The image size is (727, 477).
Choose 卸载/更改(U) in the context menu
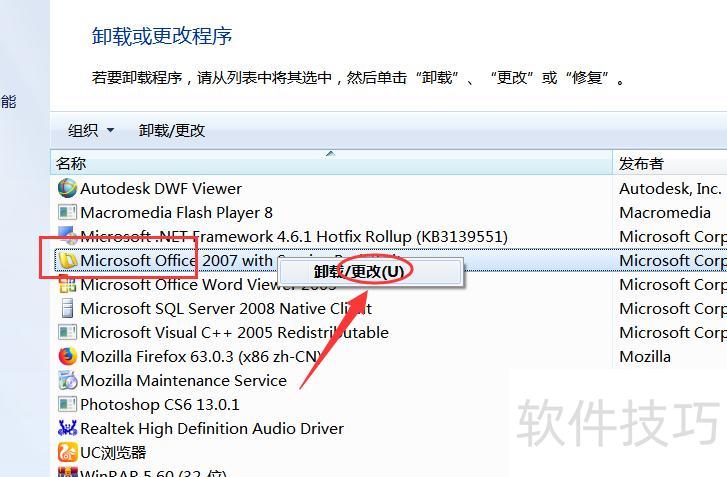coord(370,272)
